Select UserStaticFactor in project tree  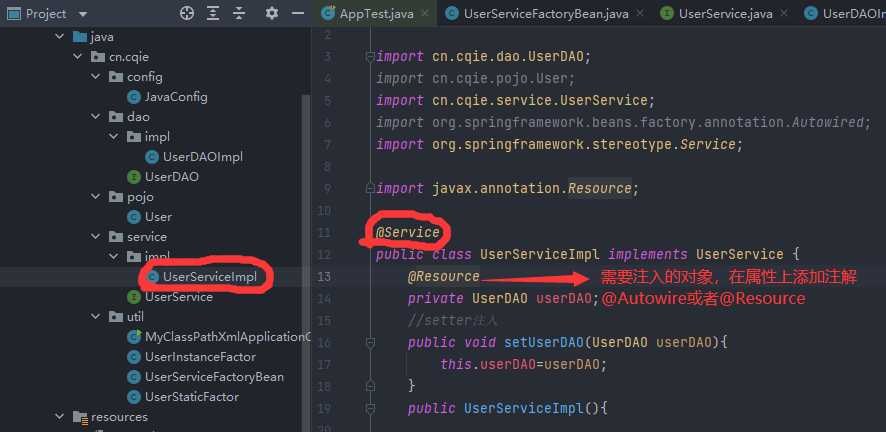pyautogui.click(x=192, y=397)
